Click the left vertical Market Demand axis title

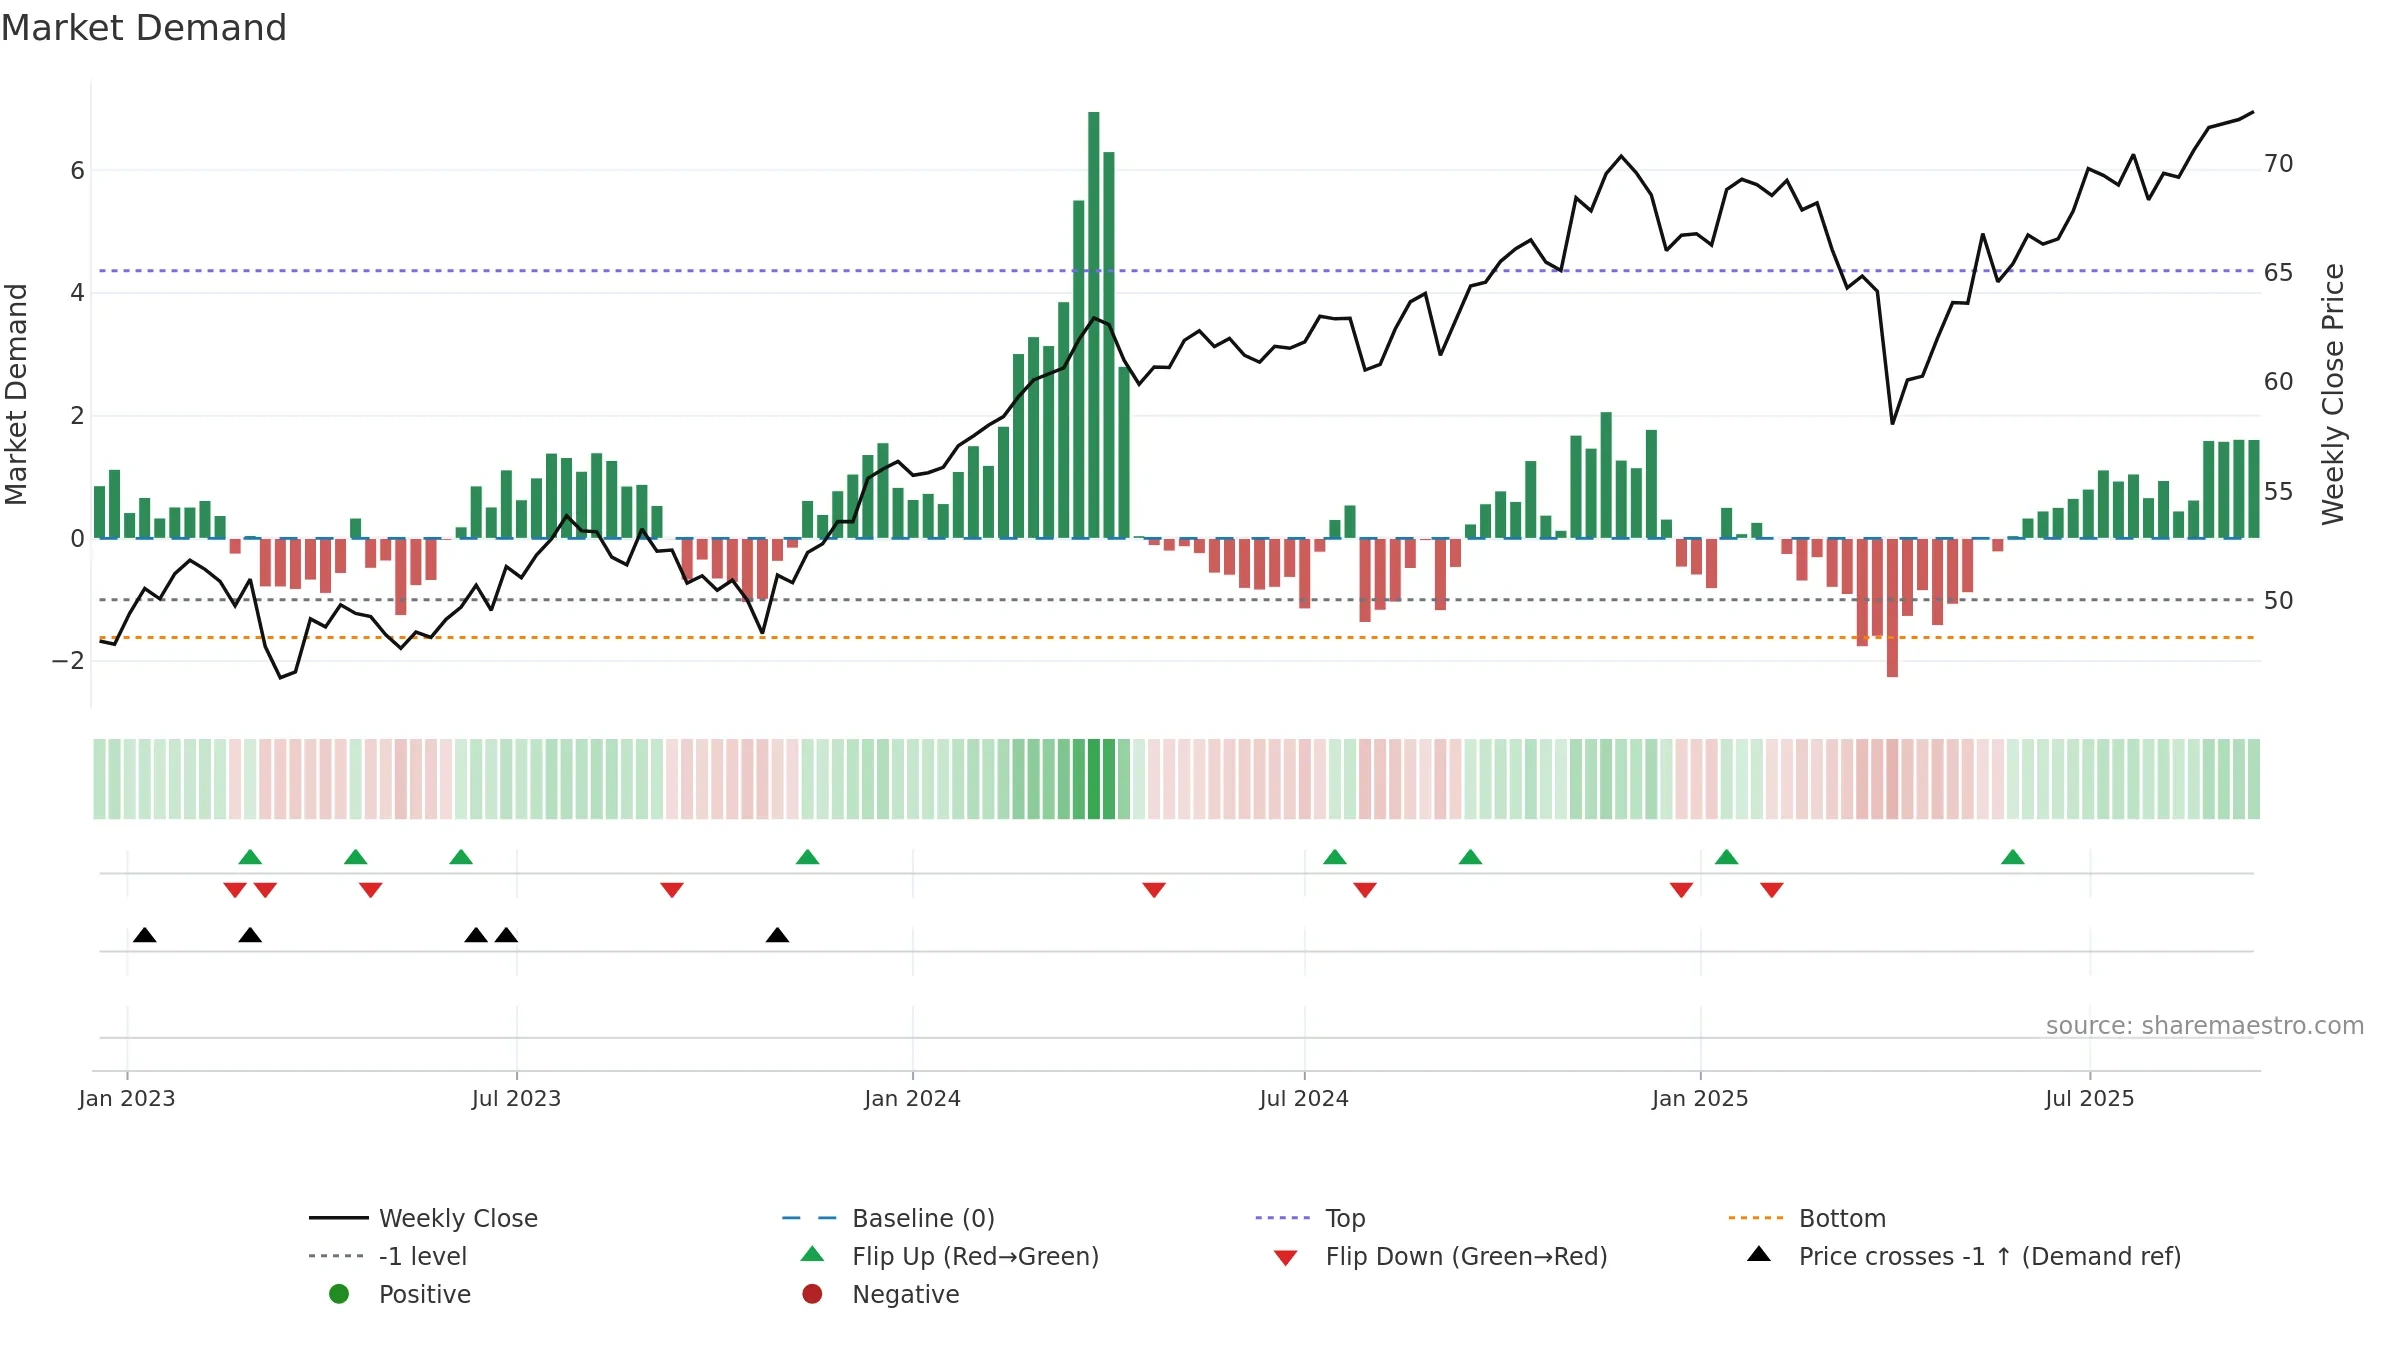tap(16, 394)
